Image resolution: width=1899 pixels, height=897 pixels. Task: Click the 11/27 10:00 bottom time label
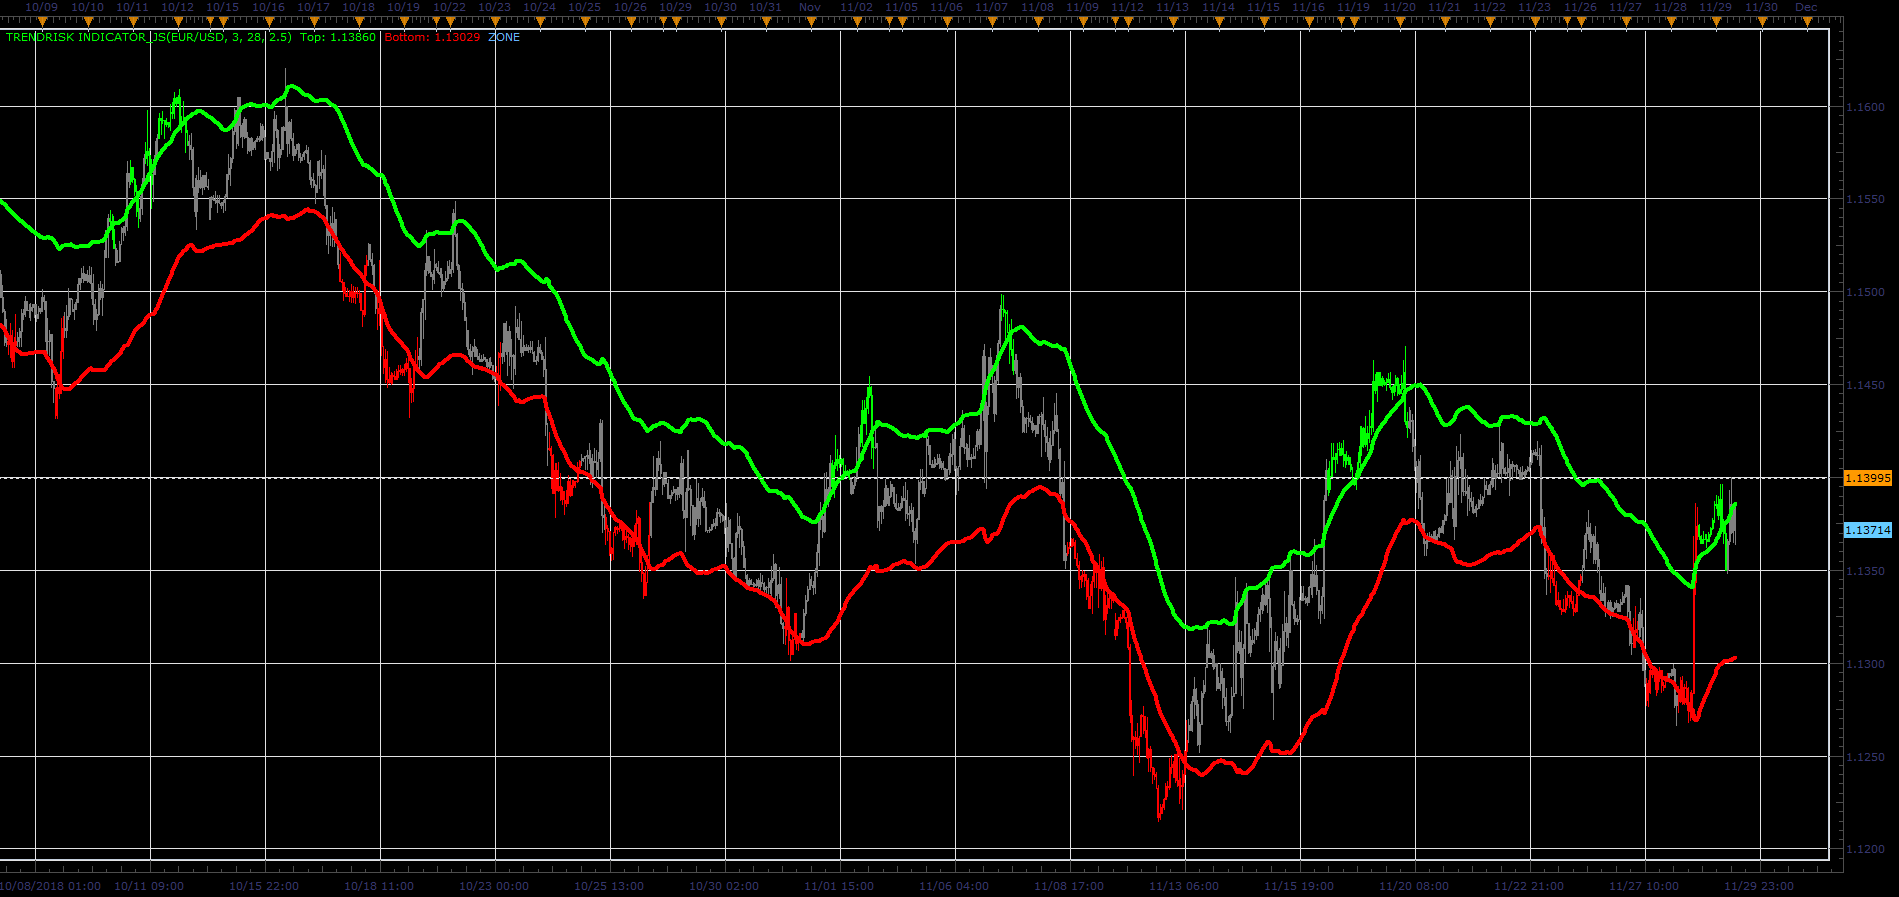1644,886
